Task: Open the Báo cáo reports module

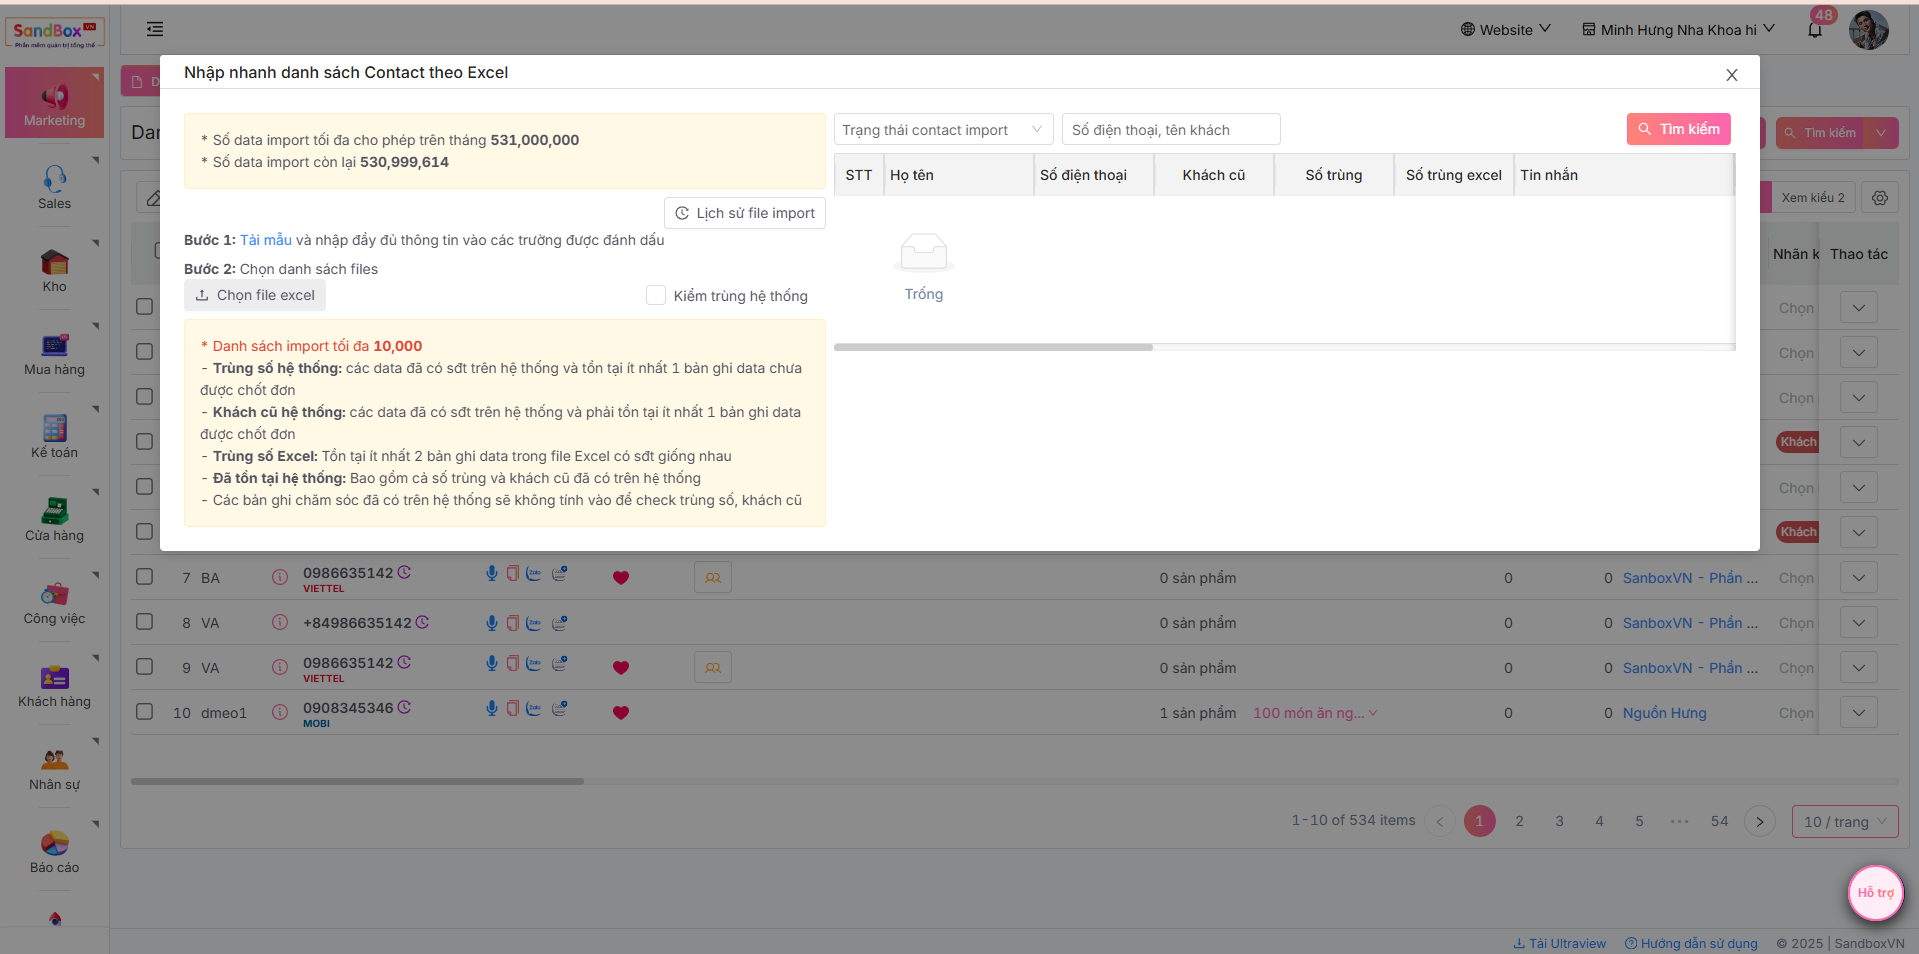Action: 54,851
